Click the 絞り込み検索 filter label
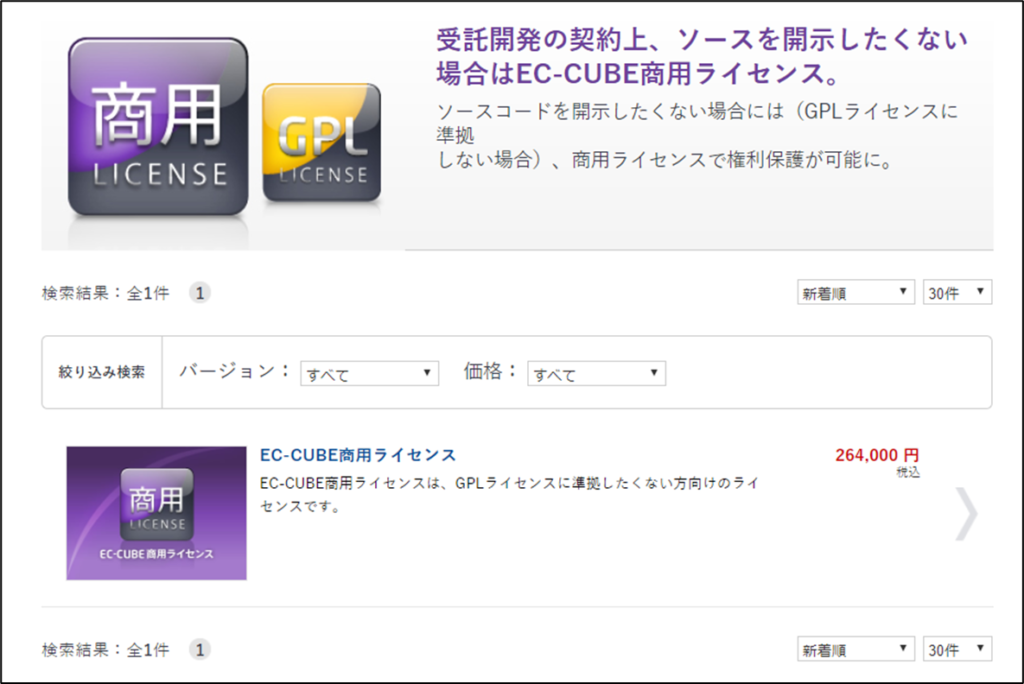Screen dimensions: 1024x684 pos(102,372)
